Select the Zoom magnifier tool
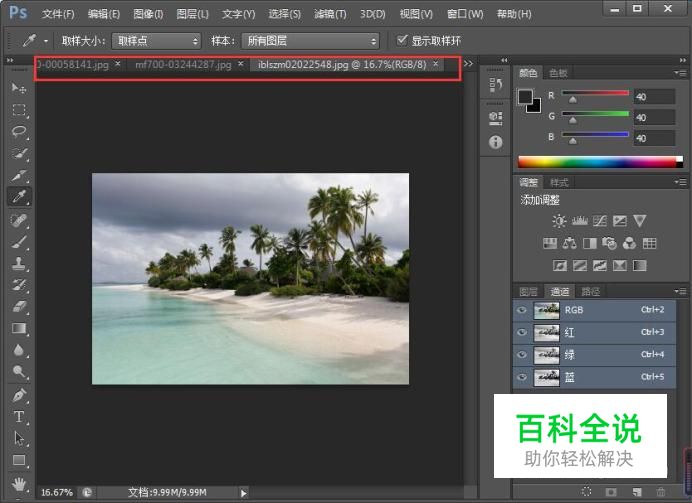This screenshot has height=503, width=692. coord(18,372)
